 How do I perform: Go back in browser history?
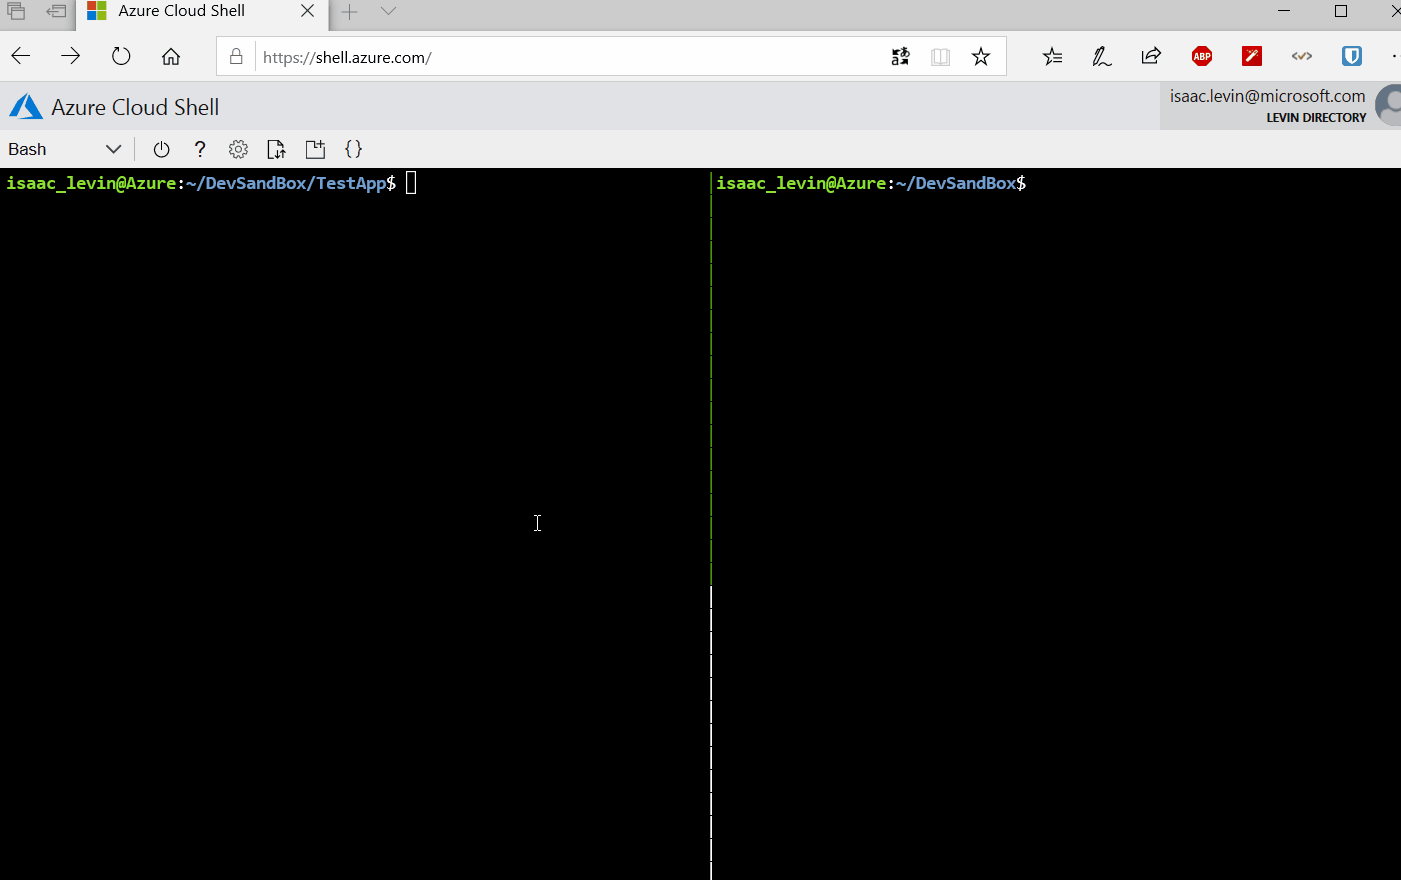coord(21,56)
